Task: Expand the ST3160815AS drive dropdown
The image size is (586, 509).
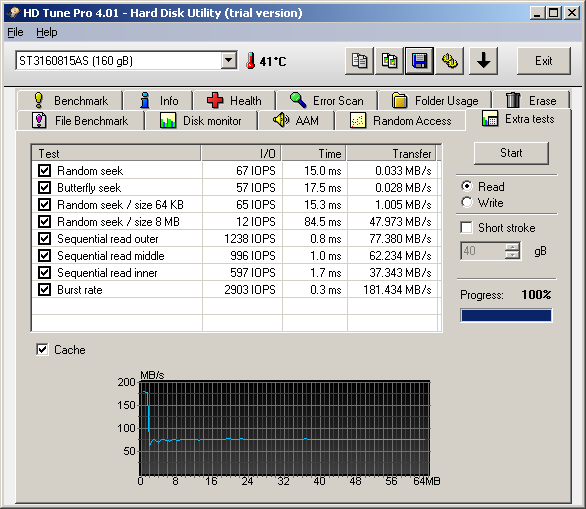Action: tap(228, 61)
